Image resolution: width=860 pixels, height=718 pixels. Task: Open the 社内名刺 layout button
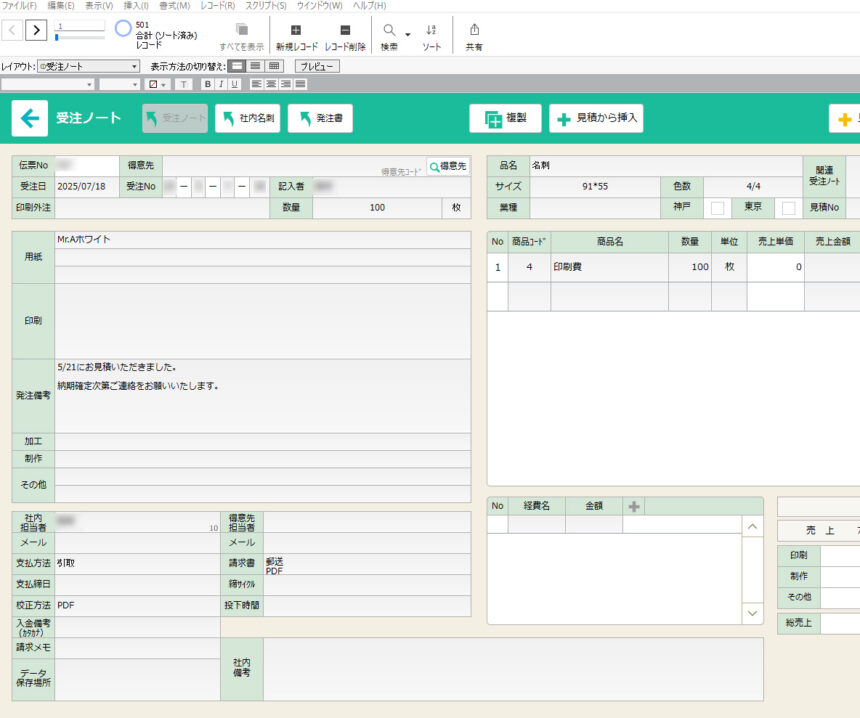tap(248, 118)
